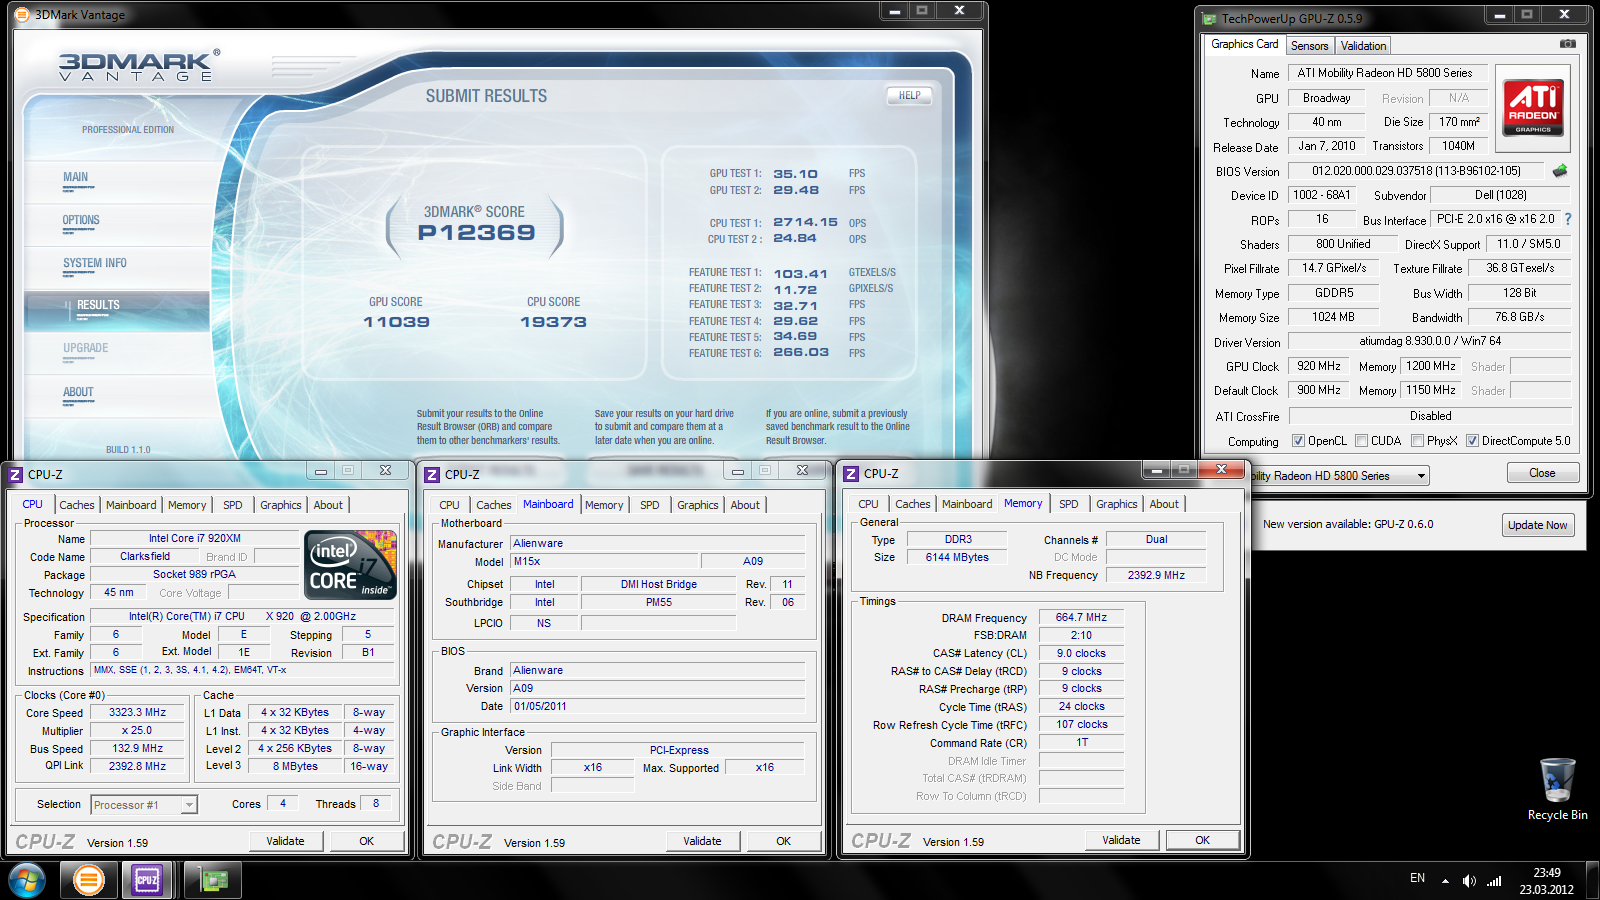Click Validate in Memory CPU-Z window

point(1121,840)
